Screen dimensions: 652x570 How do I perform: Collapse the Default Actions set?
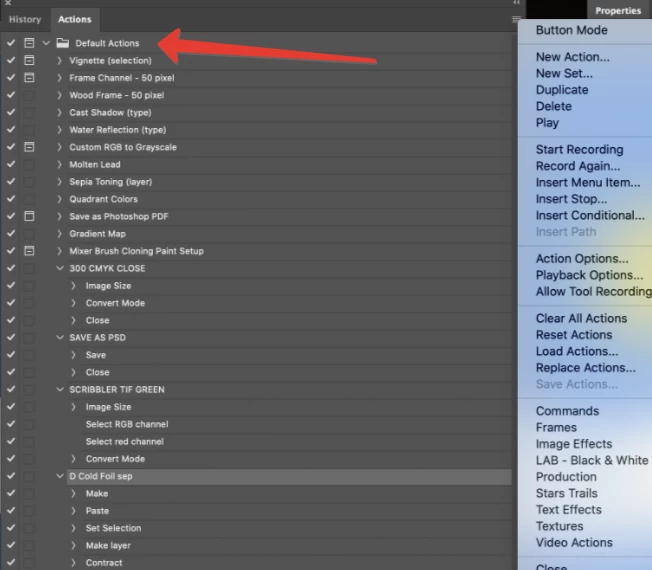[46, 43]
